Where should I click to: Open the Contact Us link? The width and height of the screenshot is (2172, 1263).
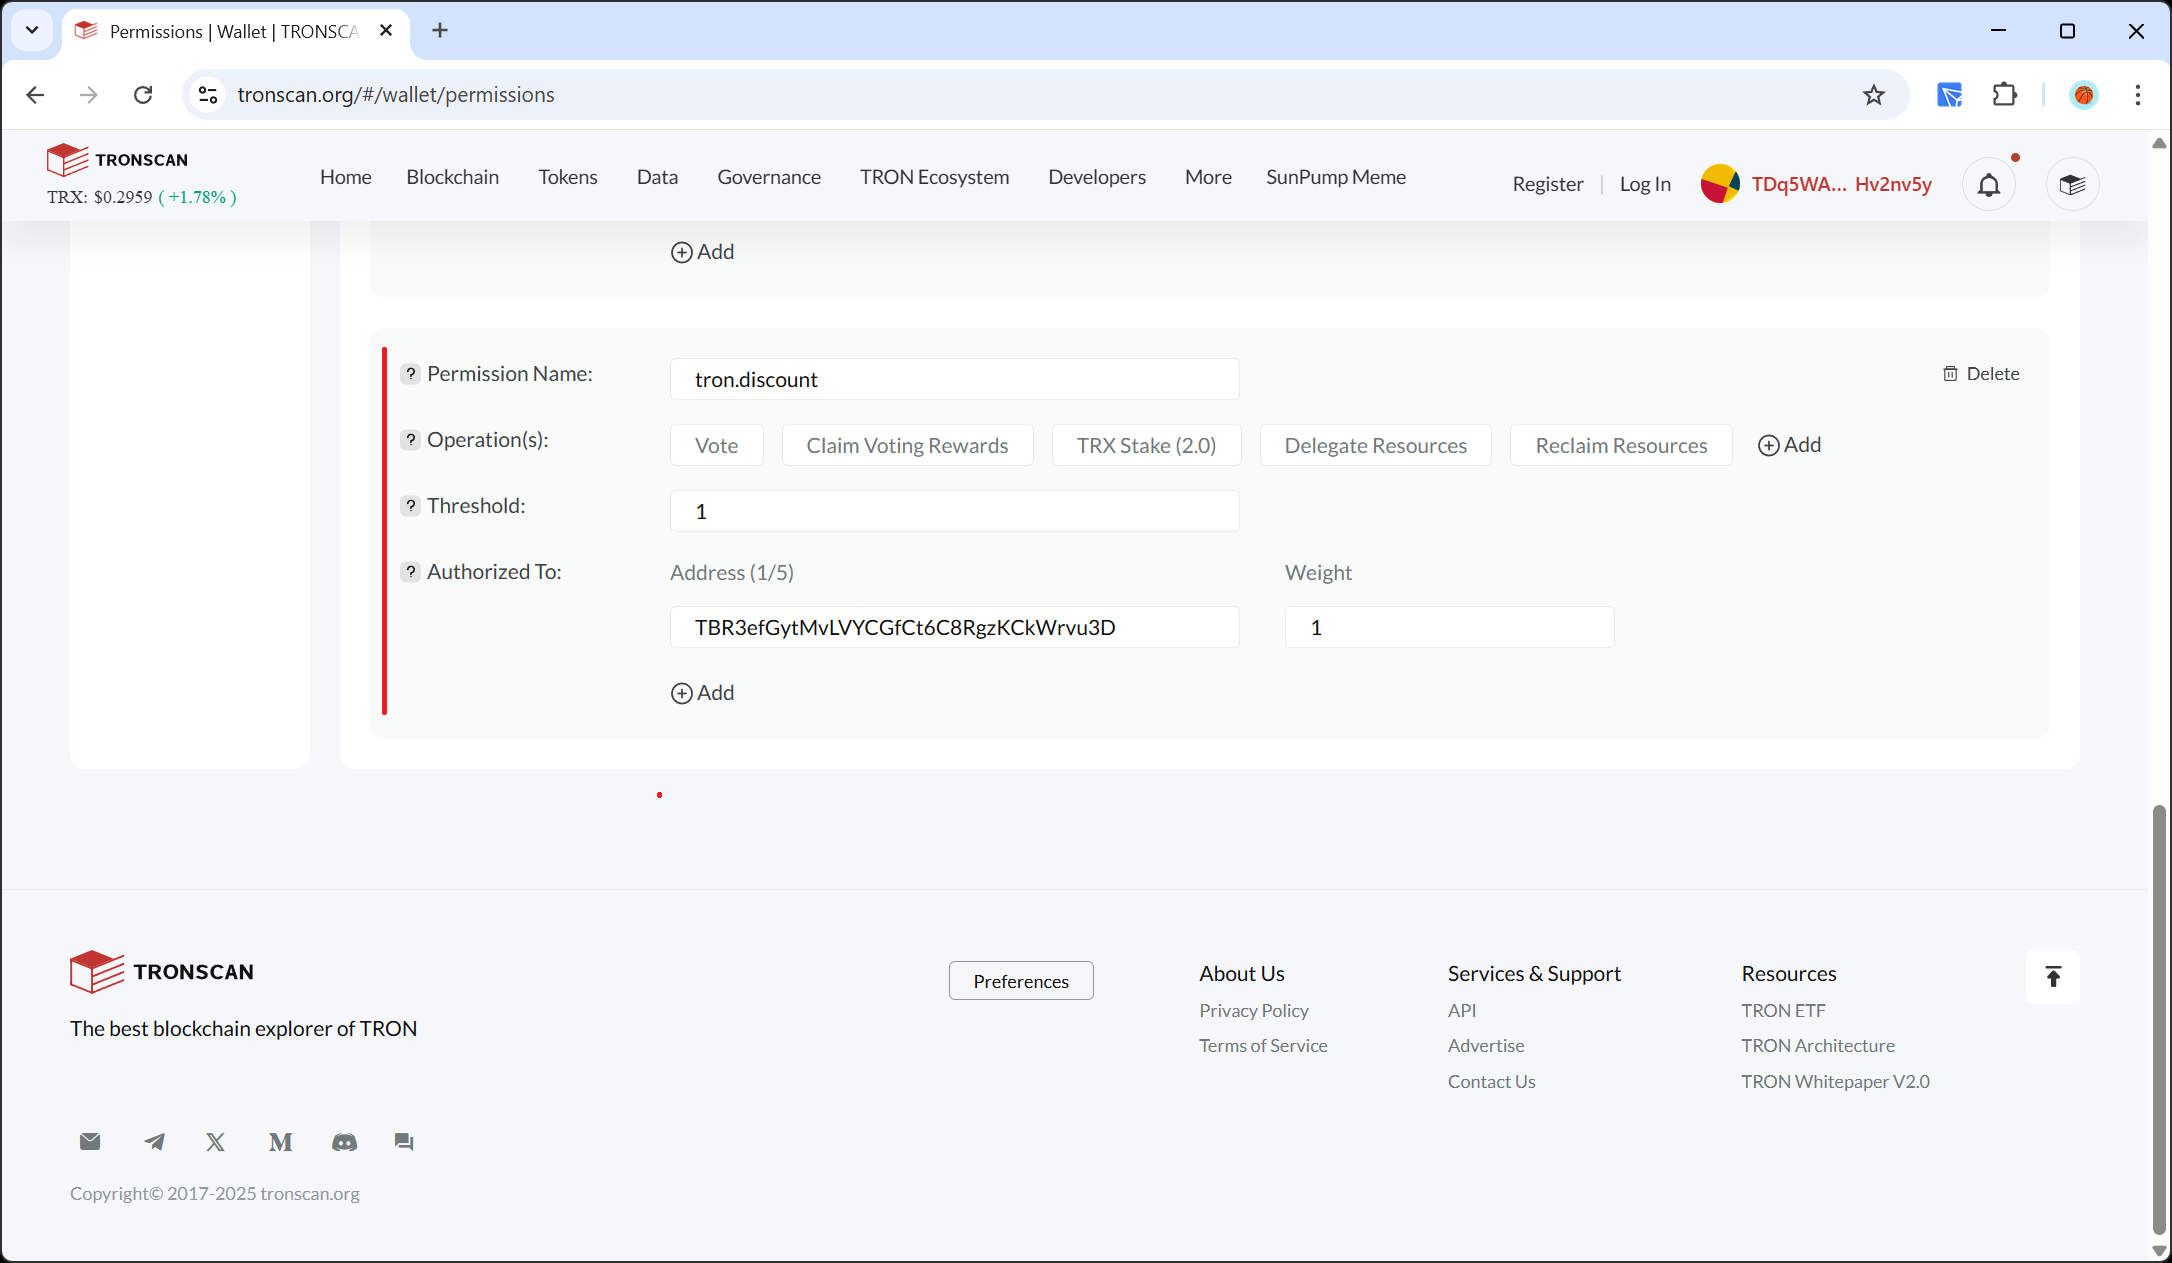[1492, 1082]
